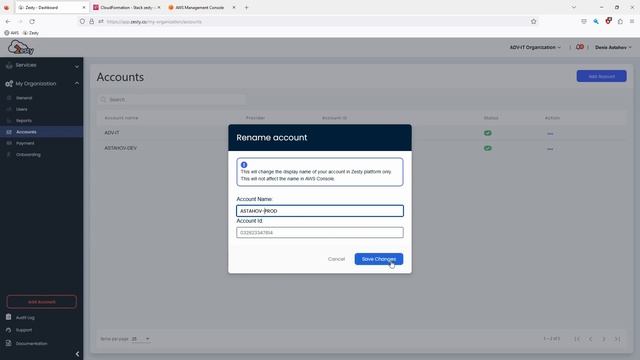Screen dimensions: 640x360
Task: Open the browser extensions puzzle icon
Action: tap(620, 22)
